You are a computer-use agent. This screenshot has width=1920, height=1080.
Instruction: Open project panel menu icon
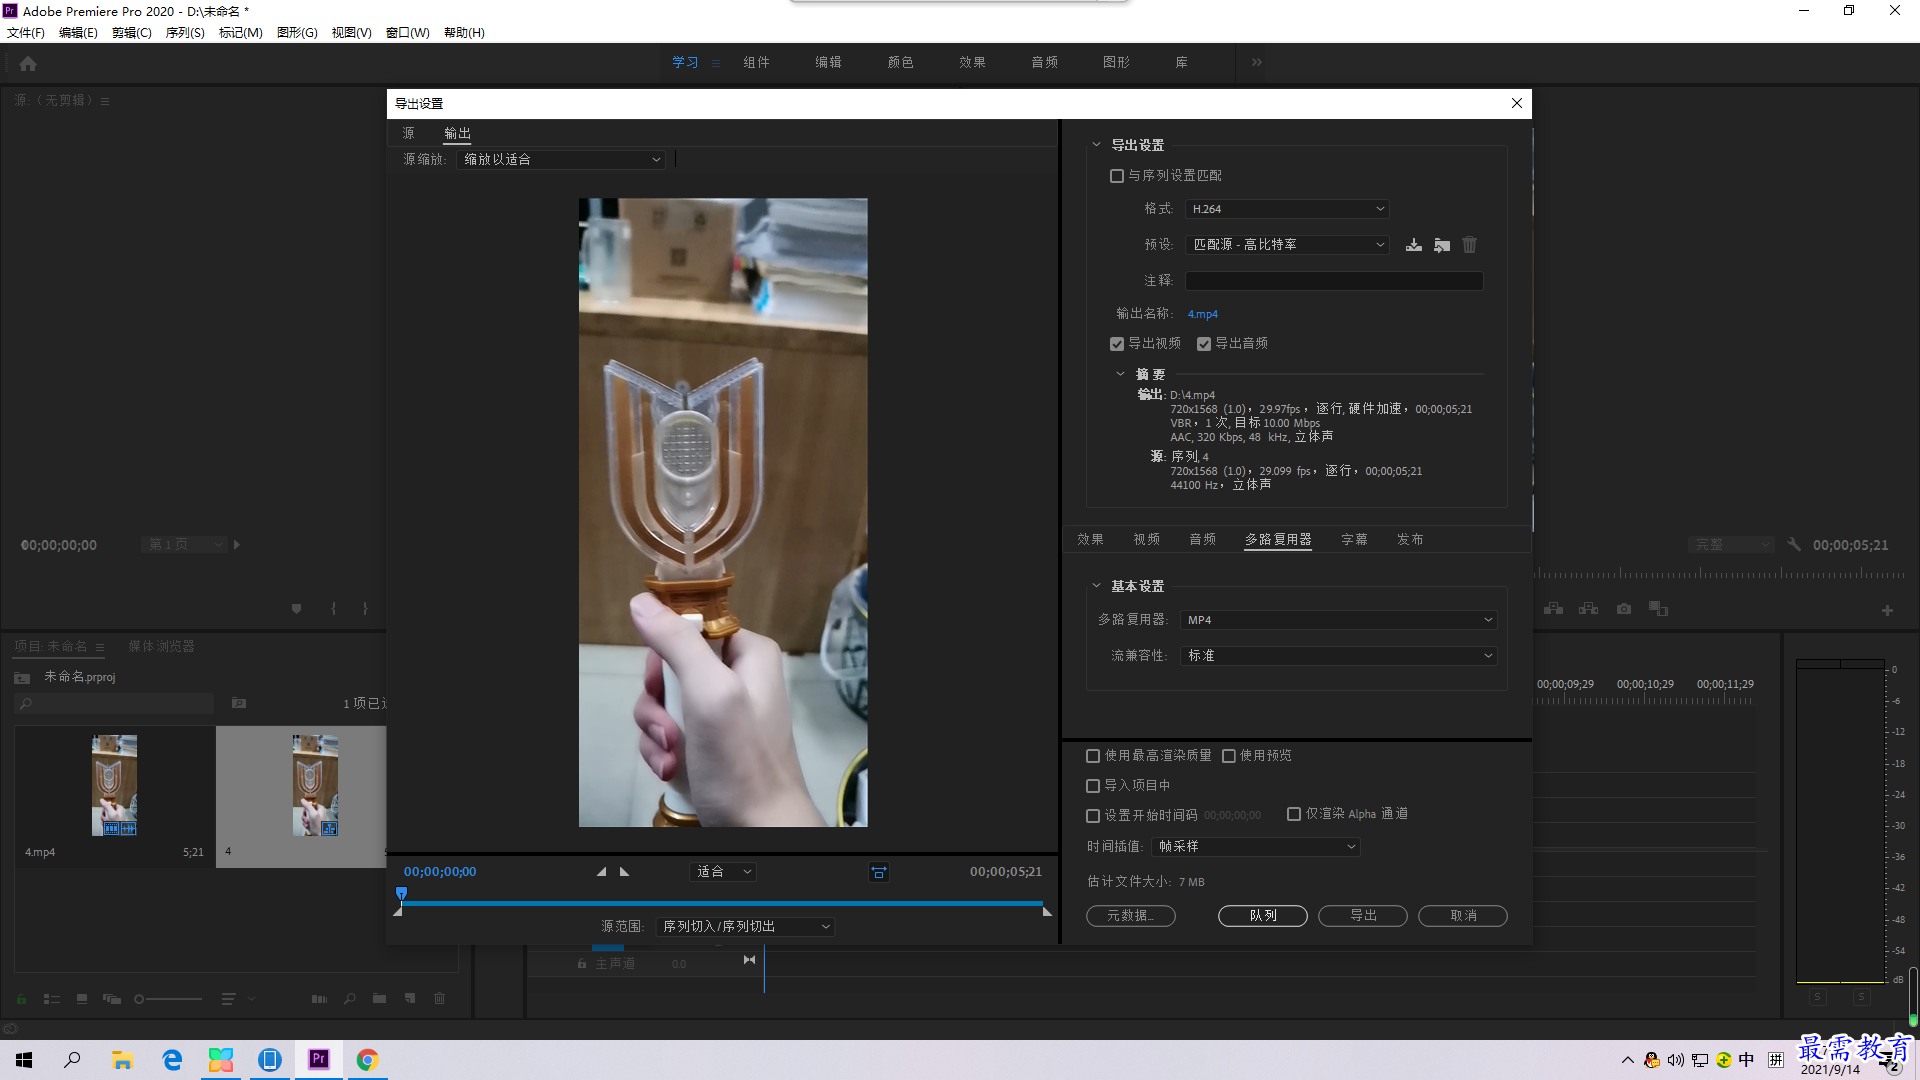(x=100, y=647)
